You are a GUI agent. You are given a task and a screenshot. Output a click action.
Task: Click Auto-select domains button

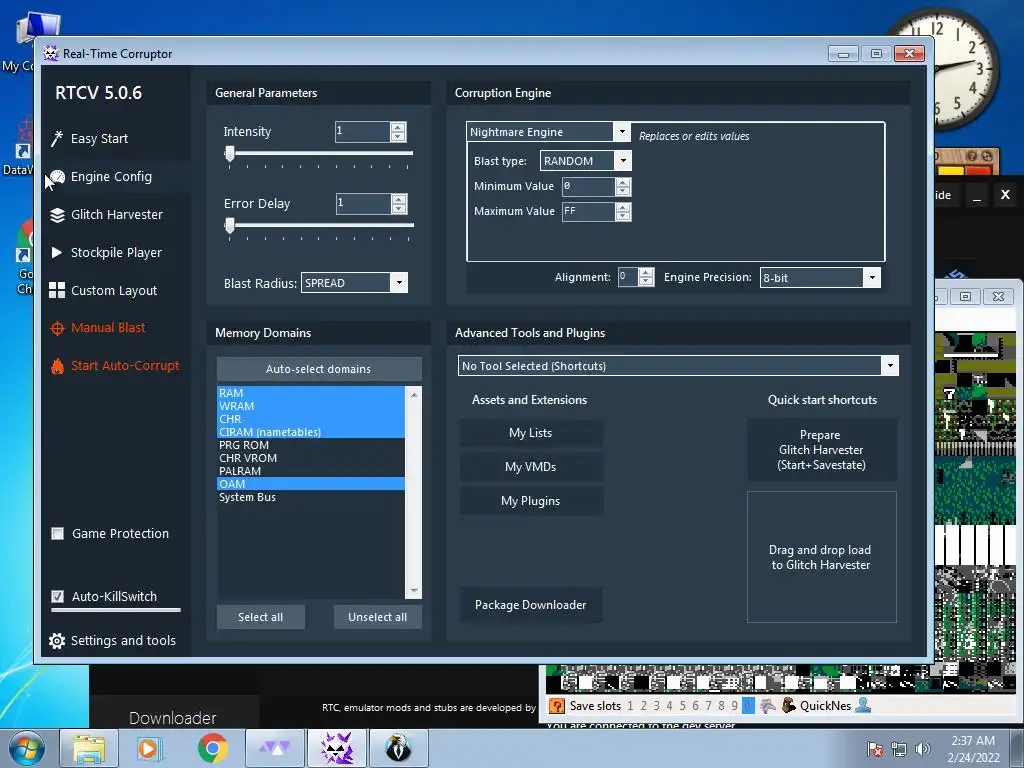[x=319, y=369]
